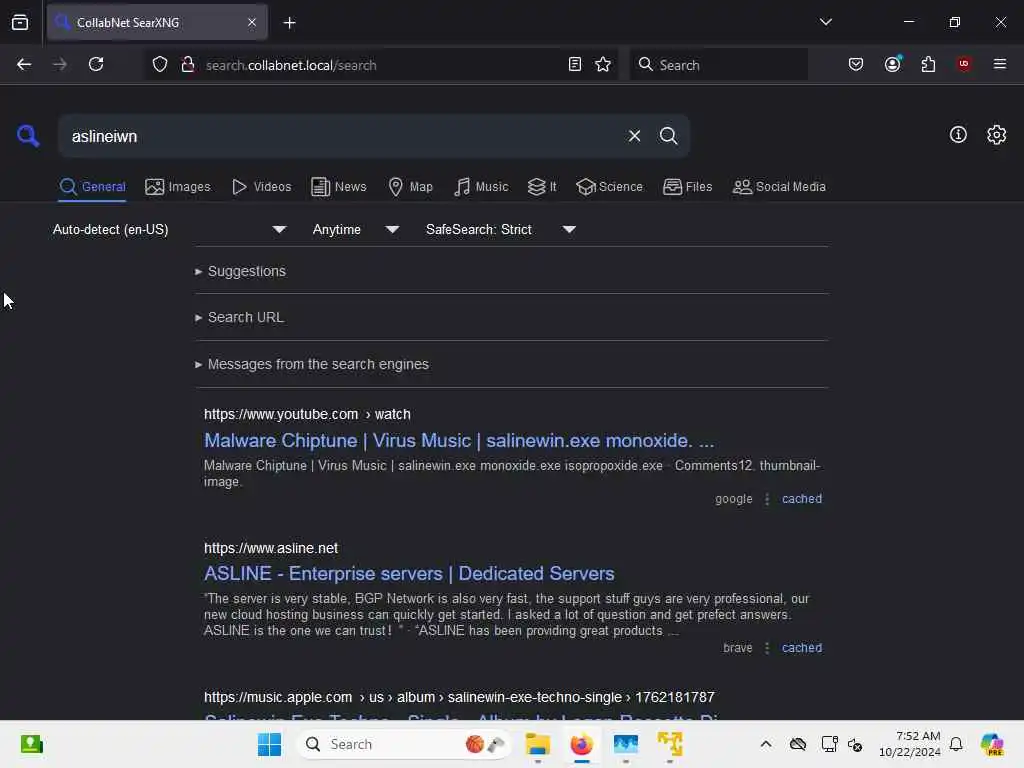The width and height of the screenshot is (1024, 768).
Task: Switch to the Images category
Action: point(178,187)
